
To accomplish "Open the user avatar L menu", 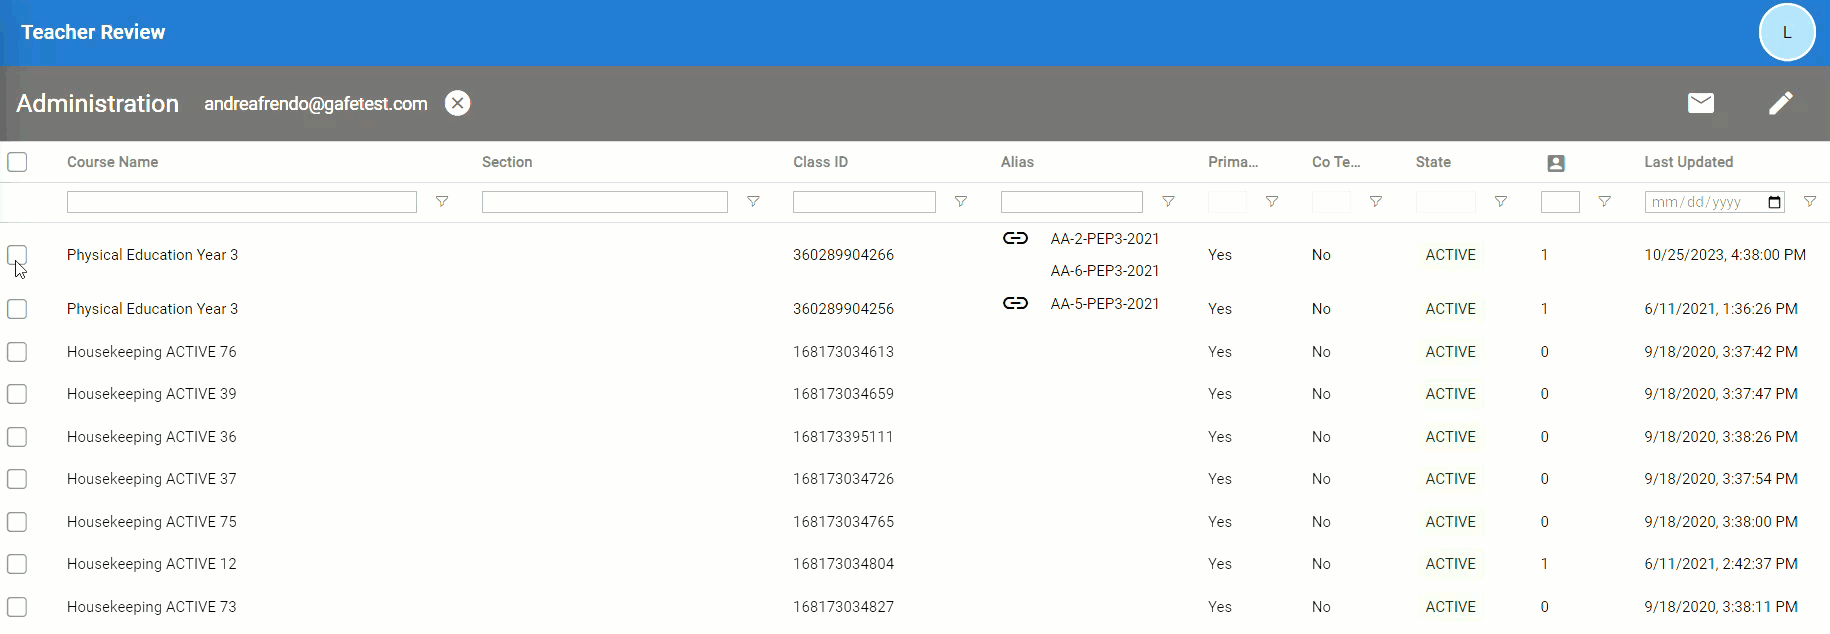I will click(x=1787, y=32).
